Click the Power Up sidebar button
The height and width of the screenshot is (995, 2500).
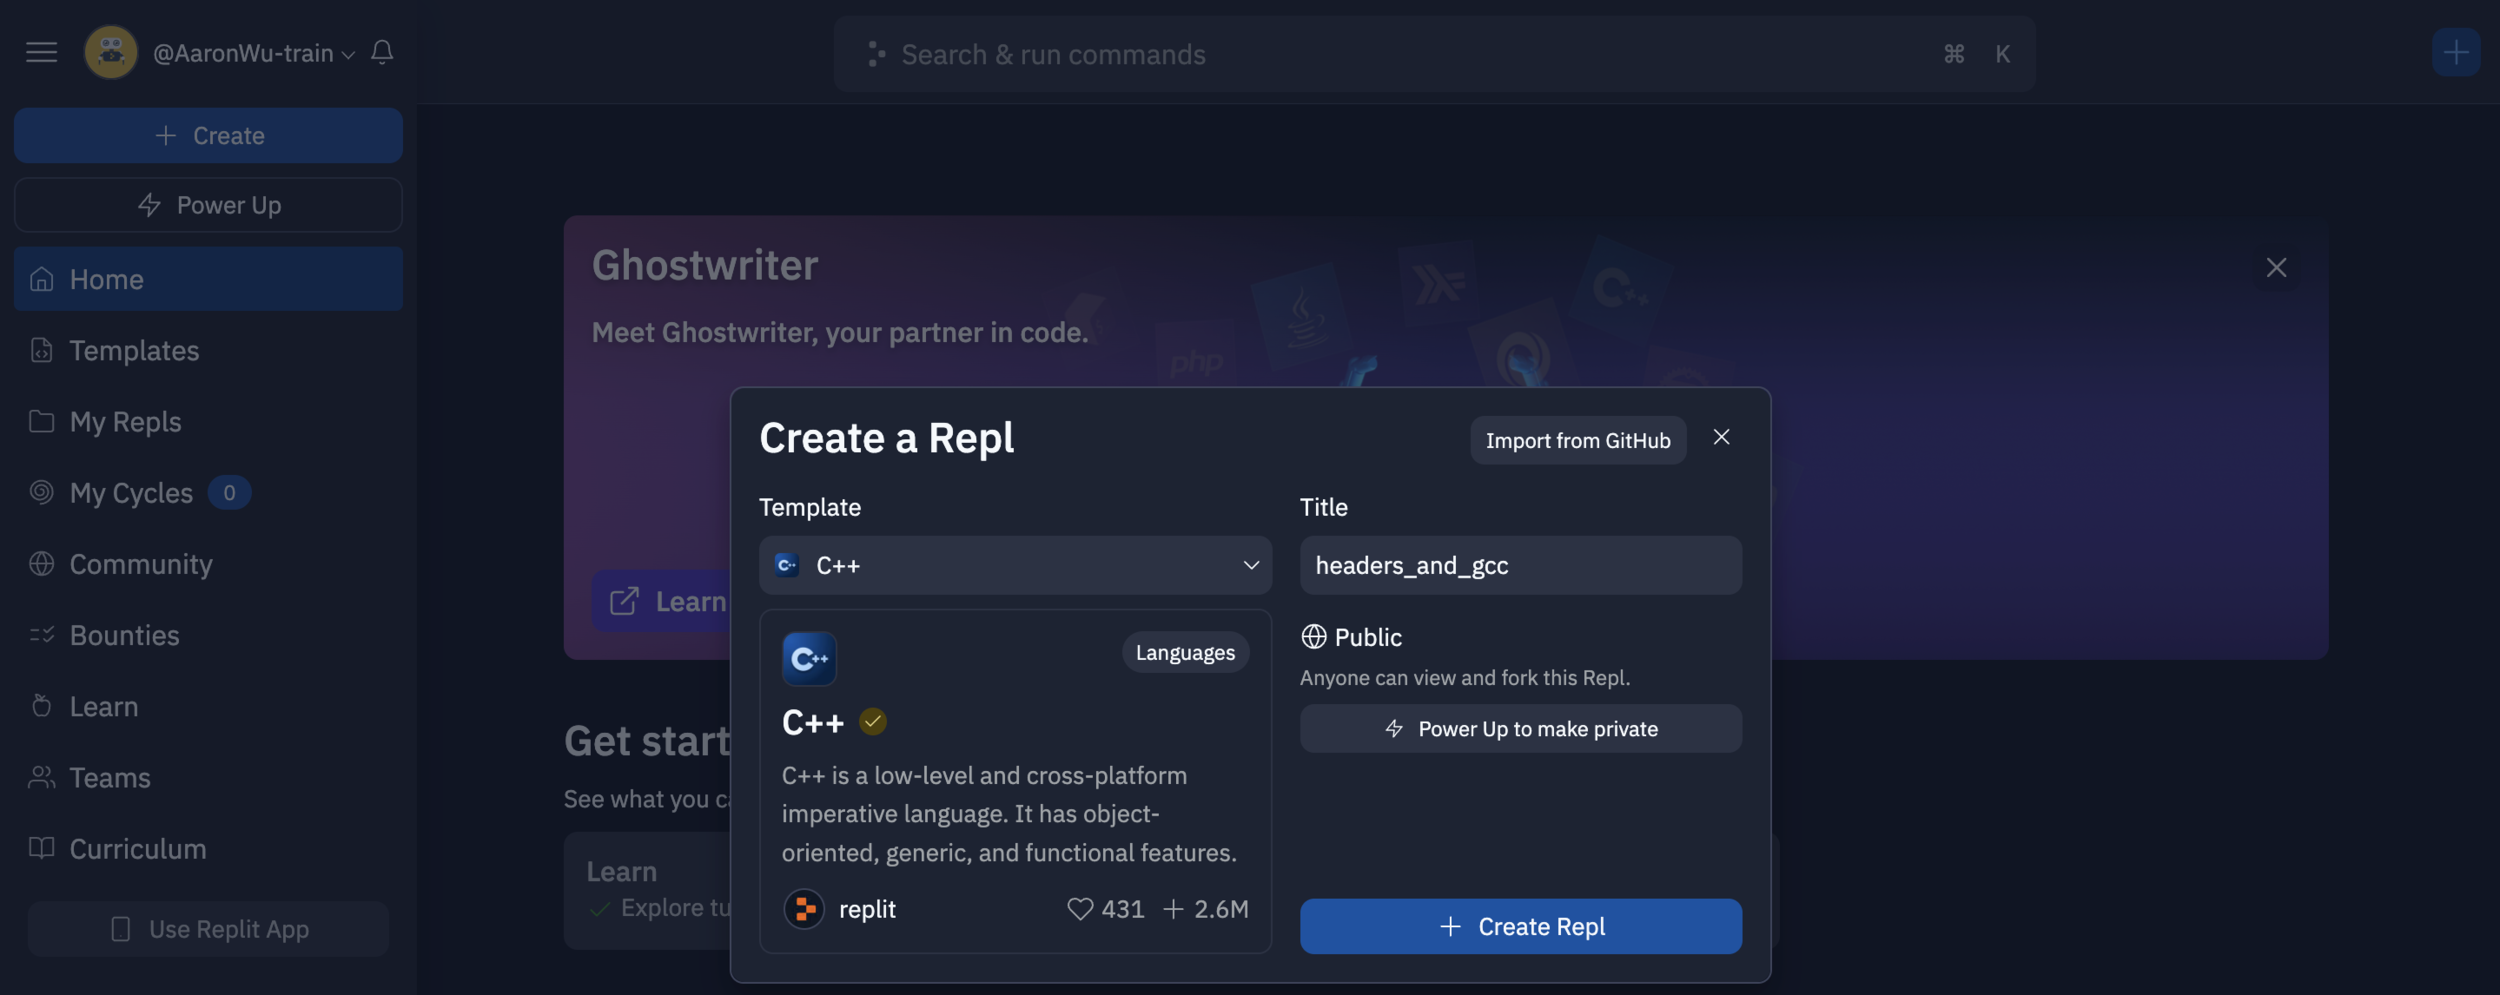208,205
